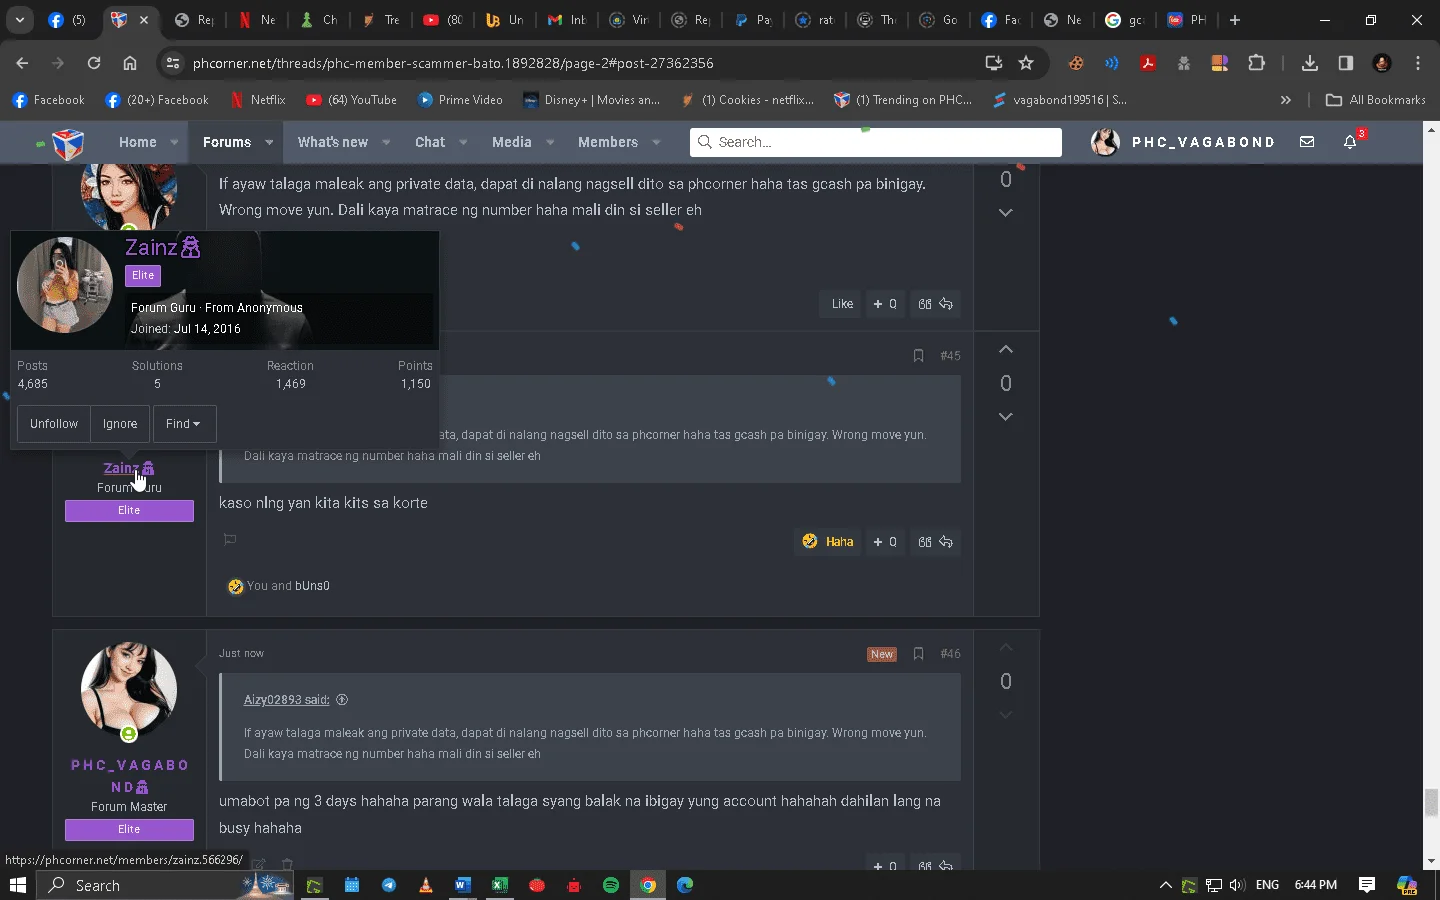View Zainz's avatar in the member card

65,285
